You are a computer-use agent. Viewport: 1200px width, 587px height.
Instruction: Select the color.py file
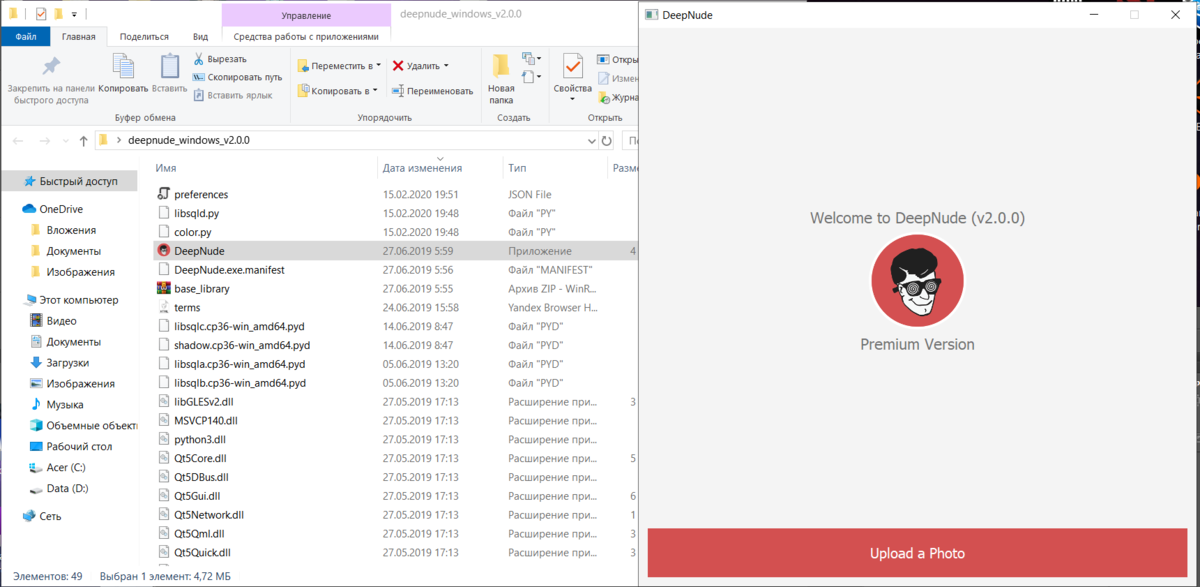tap(192, 232)
